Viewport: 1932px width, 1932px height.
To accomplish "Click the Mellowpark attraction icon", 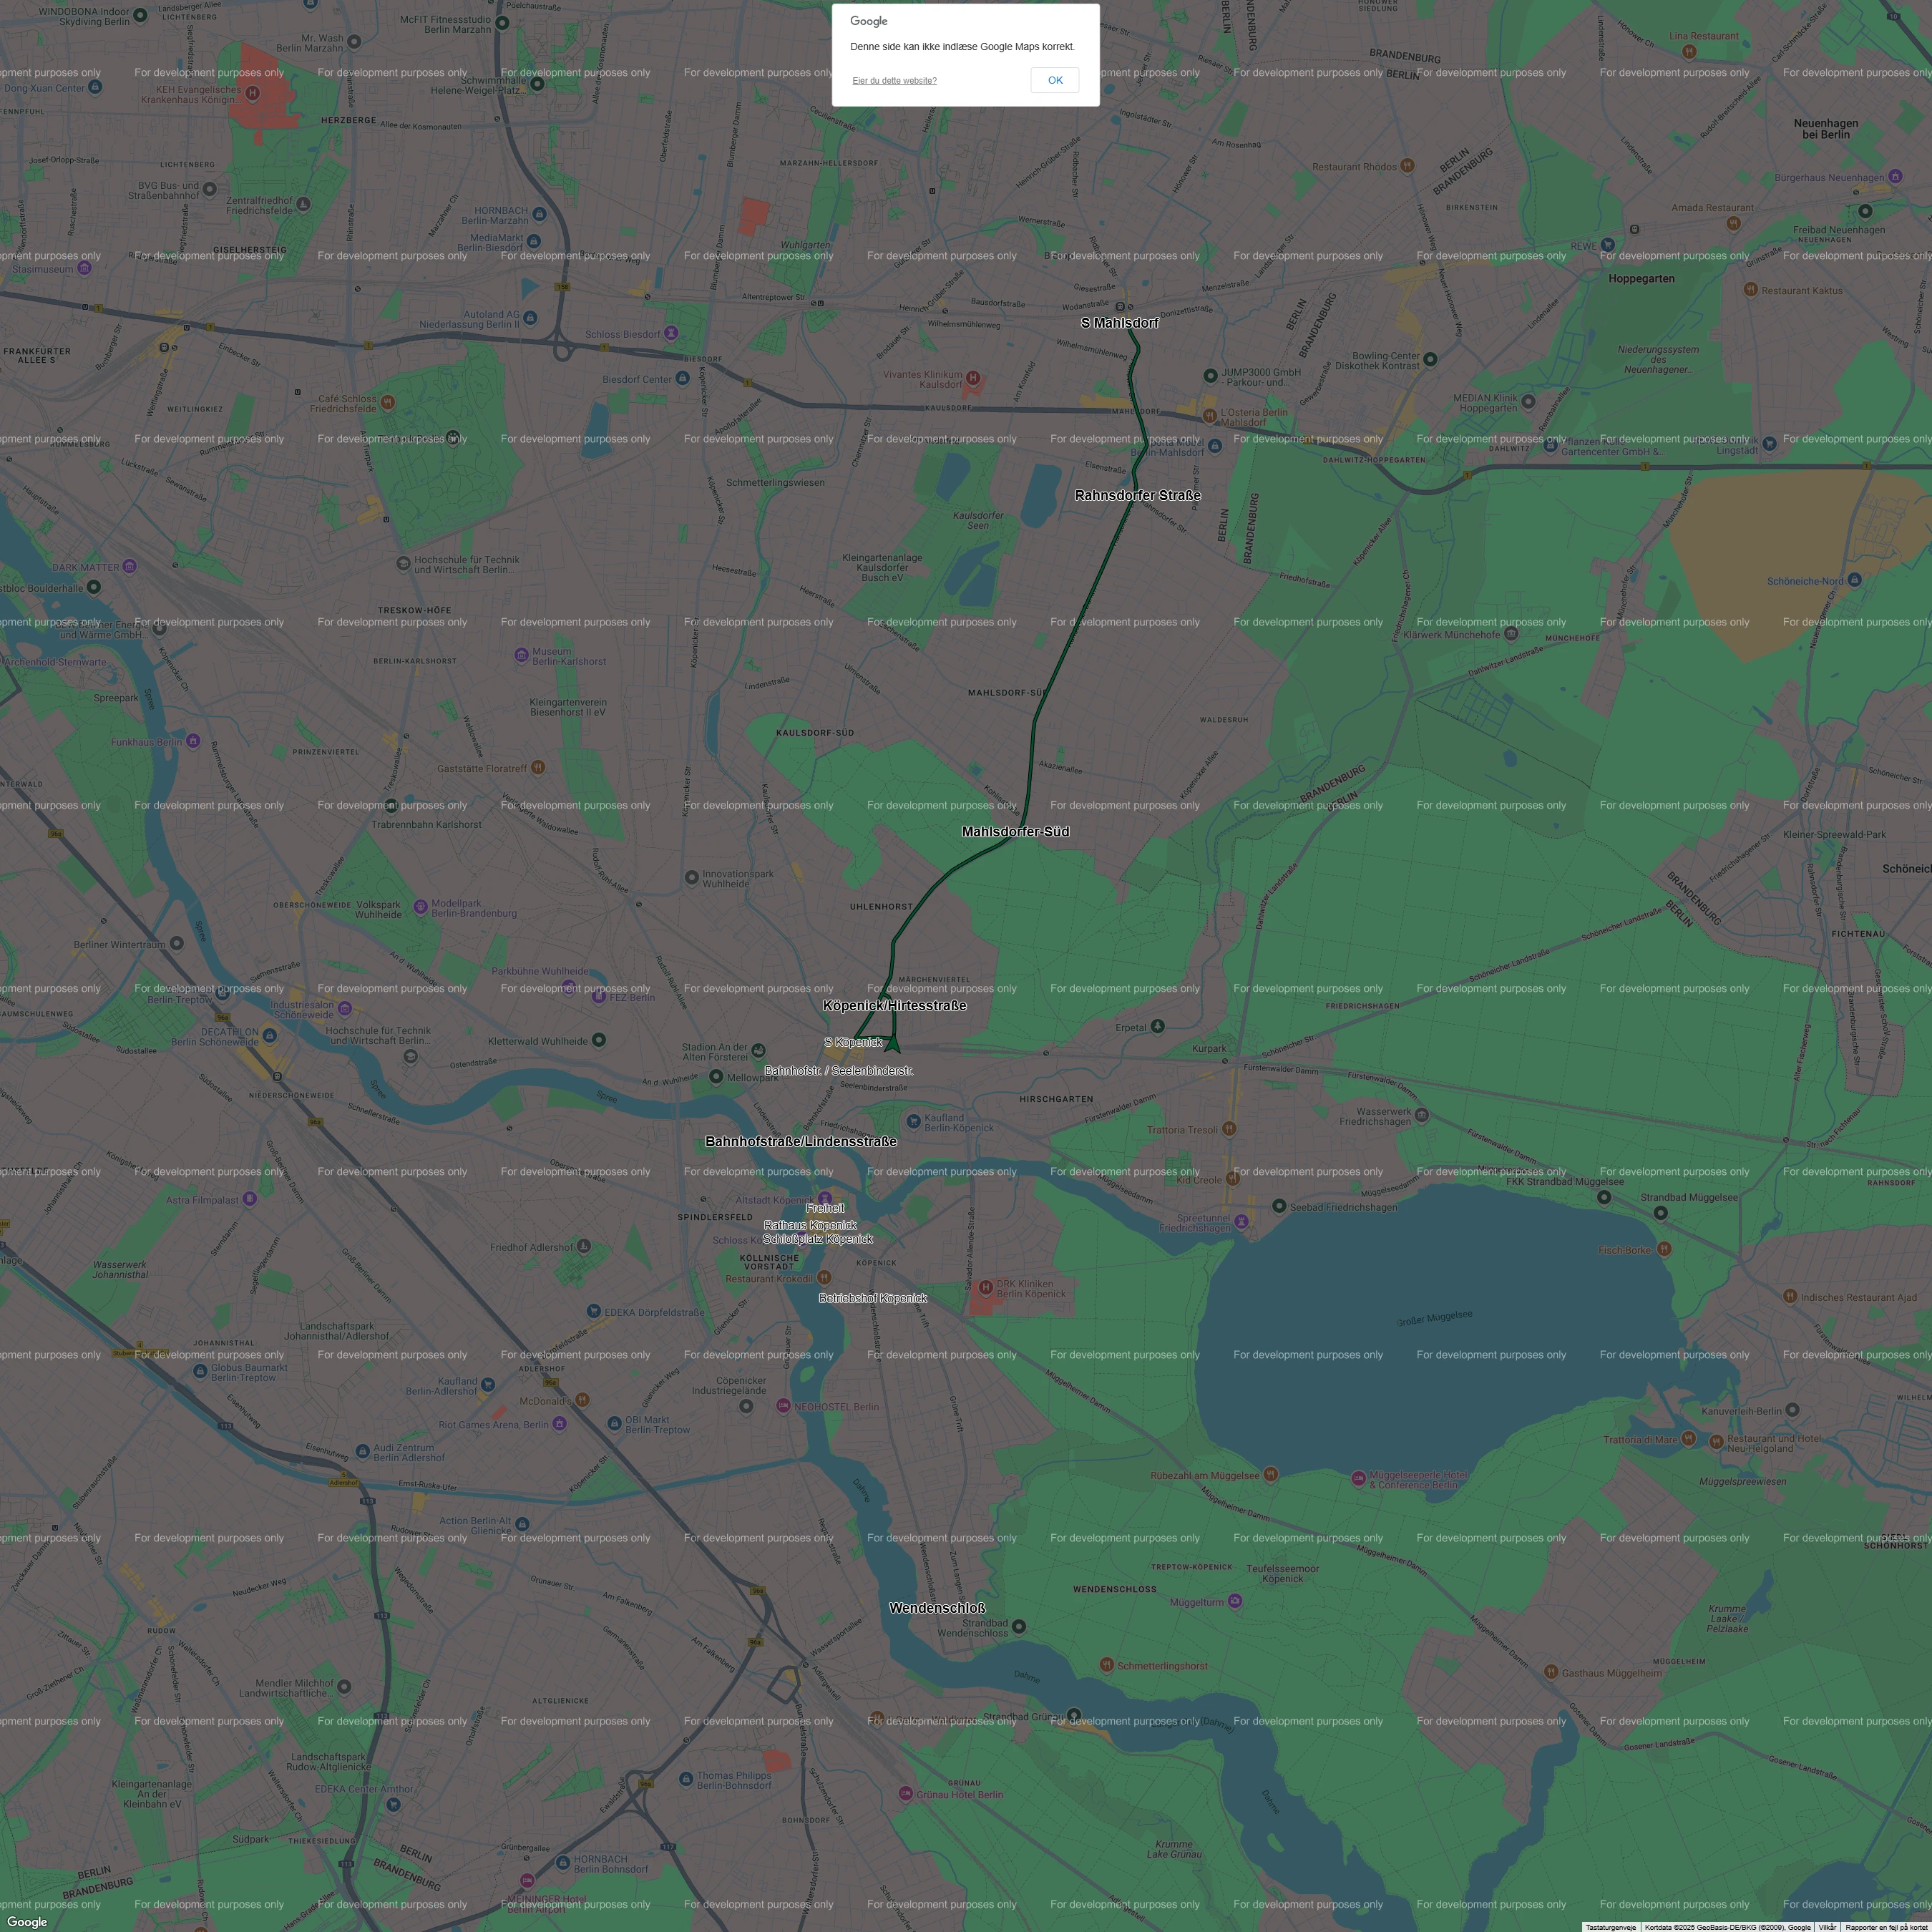I will point(716,1077).
